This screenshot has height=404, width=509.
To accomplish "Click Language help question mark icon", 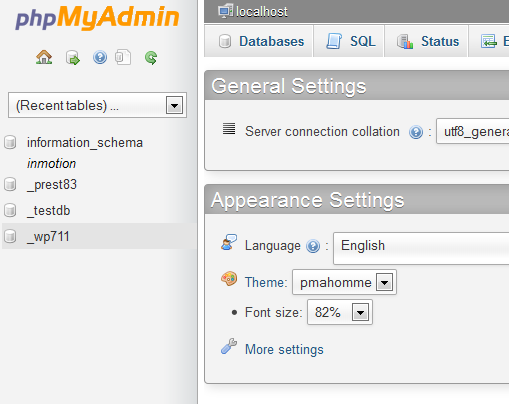I will tap(313, 246).
